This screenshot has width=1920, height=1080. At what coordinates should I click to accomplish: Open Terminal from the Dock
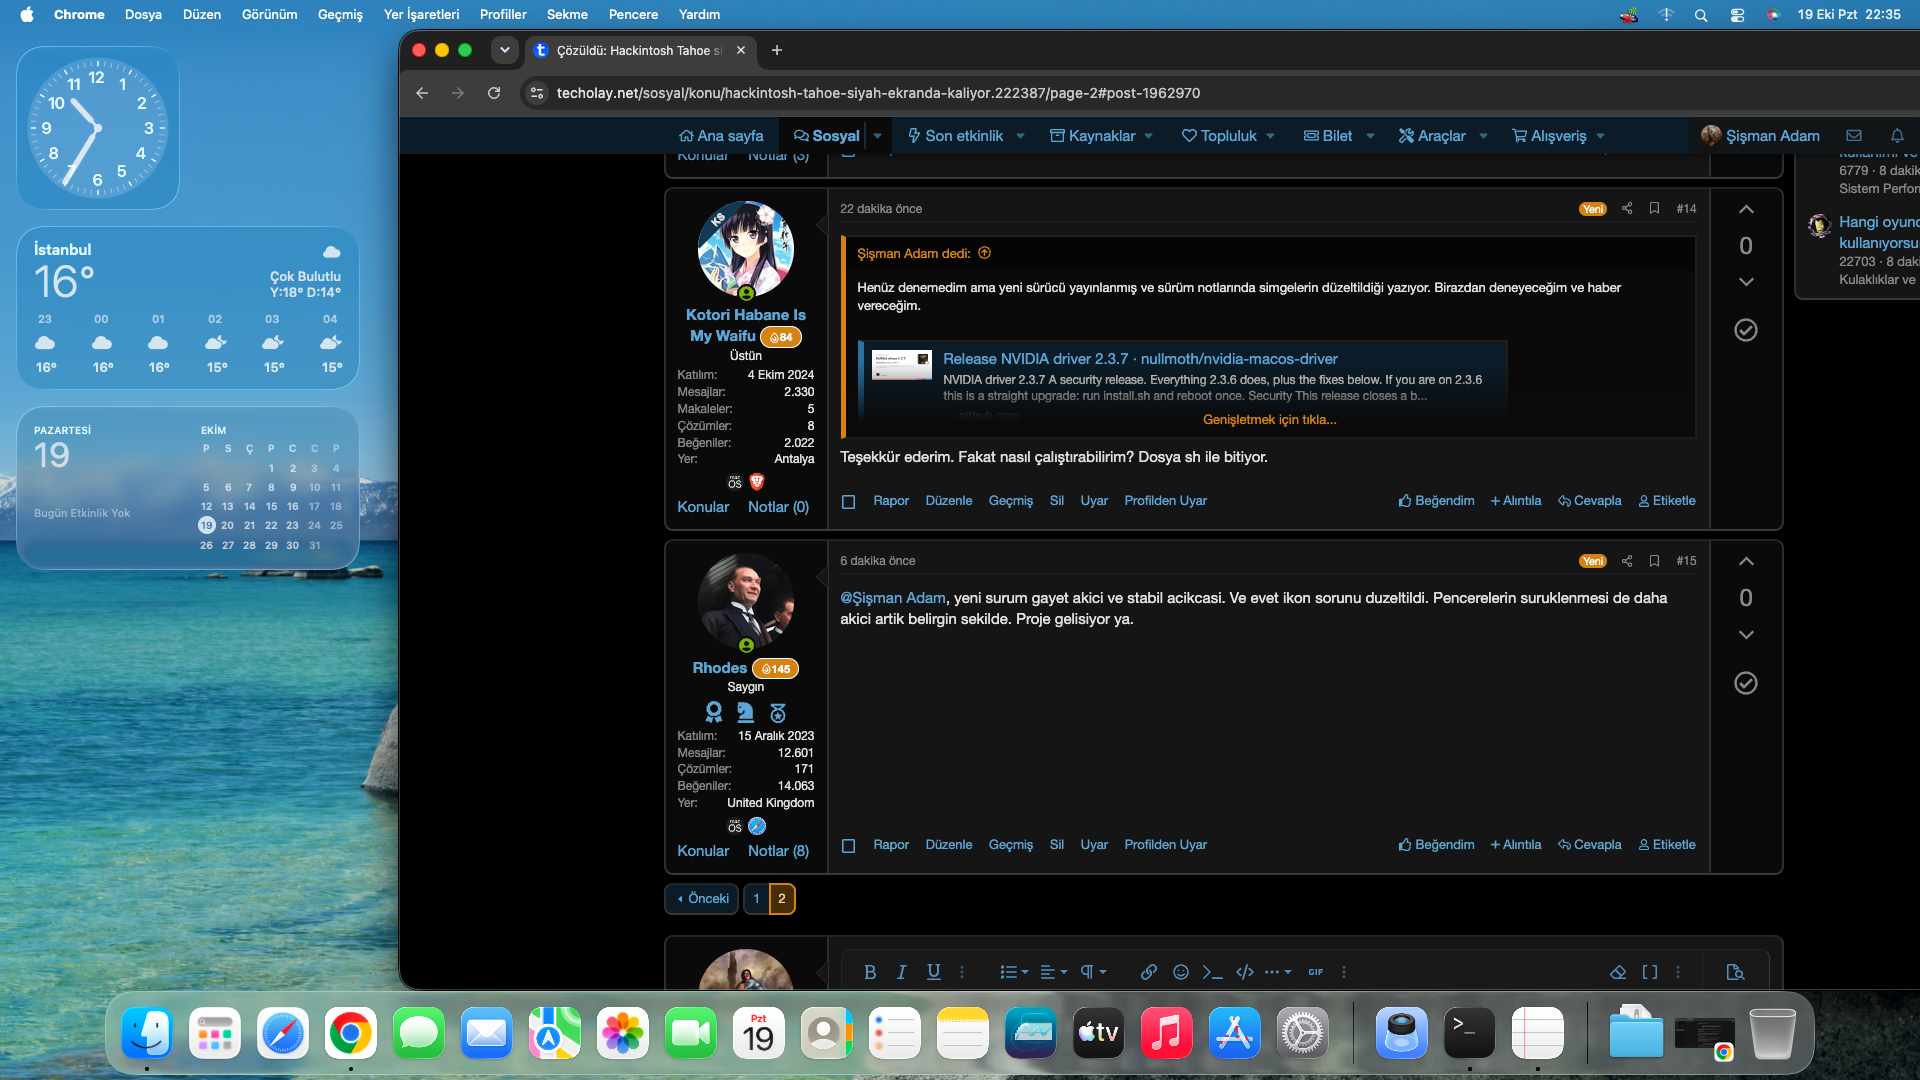pos(1469,1033)
